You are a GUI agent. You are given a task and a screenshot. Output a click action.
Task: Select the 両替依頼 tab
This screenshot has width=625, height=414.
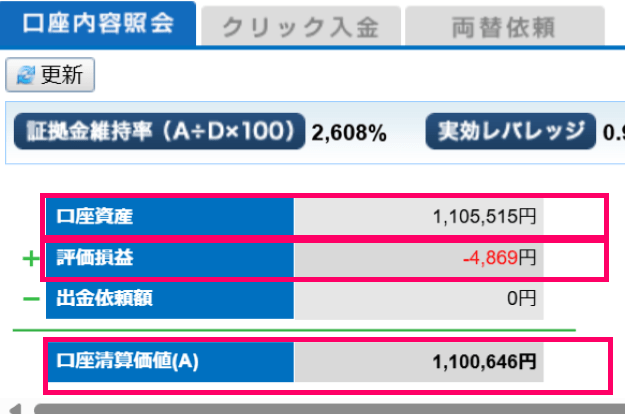503,27
